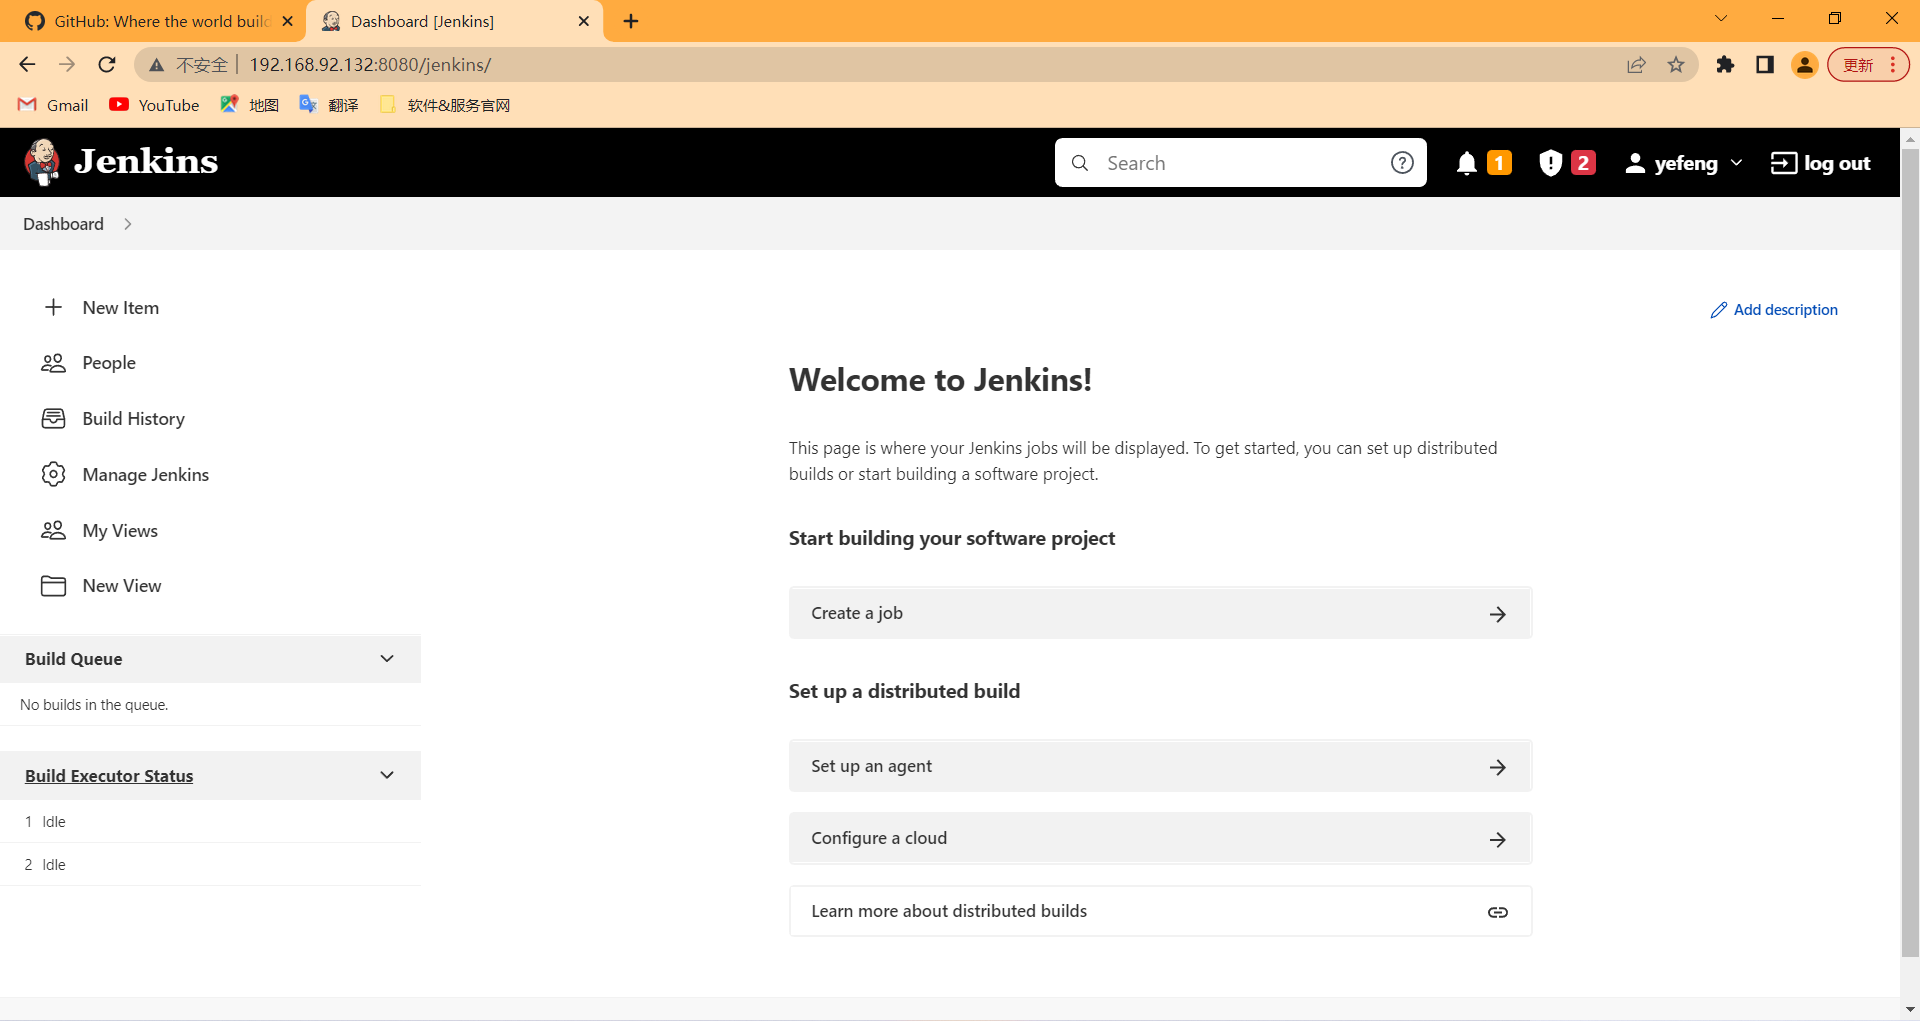
Task: Open 地图 bookmark
Action: (x=249, y=105)
